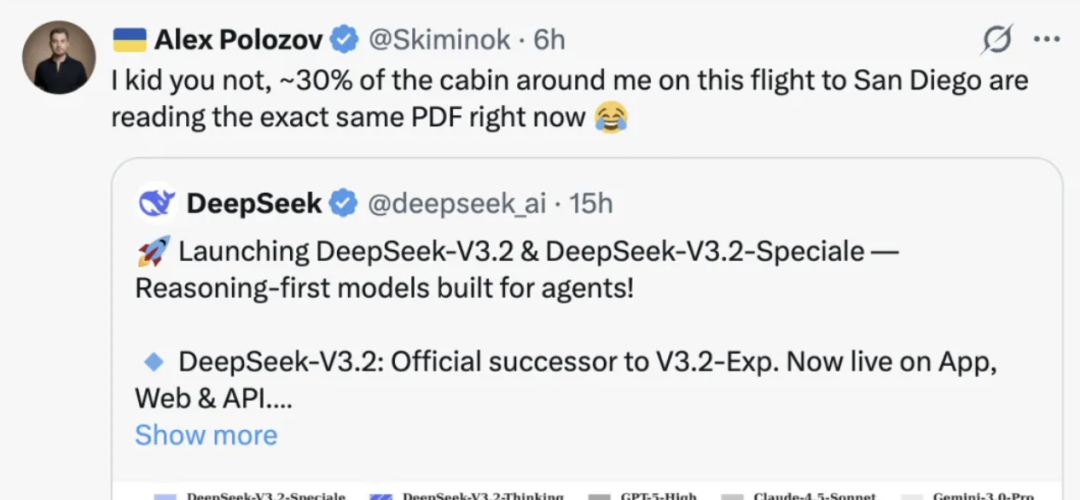This screenshot has width=1080, height=500.
Task: Open the 6h timestamp of Alex's post
Action: [x=550, y=40]
